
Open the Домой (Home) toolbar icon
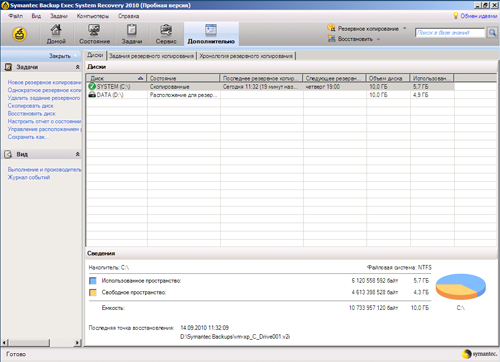pos(56,34)
